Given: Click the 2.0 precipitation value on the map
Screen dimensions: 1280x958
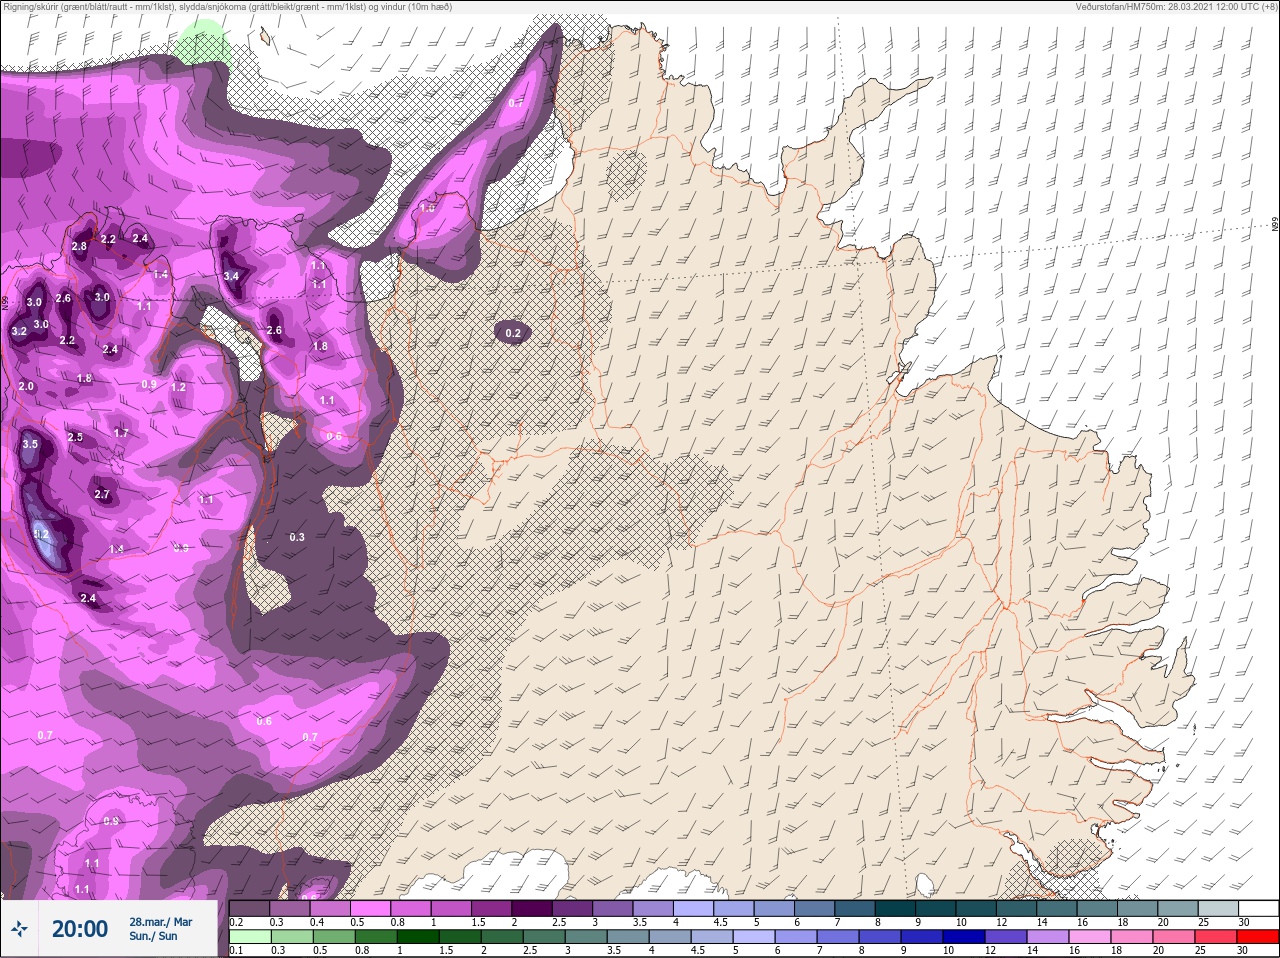Looking at the screenshot, I should point(26,386).
